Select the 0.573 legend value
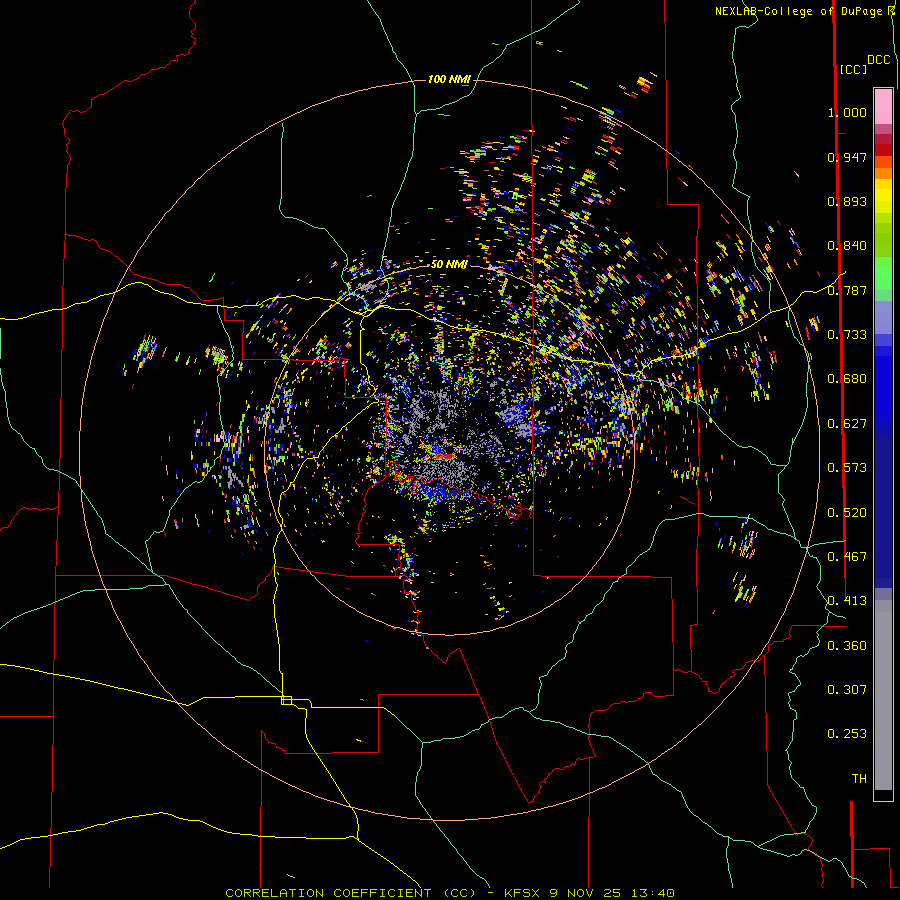Image resolution: width=900 pixels, height=900 pixels. (847, 468)
